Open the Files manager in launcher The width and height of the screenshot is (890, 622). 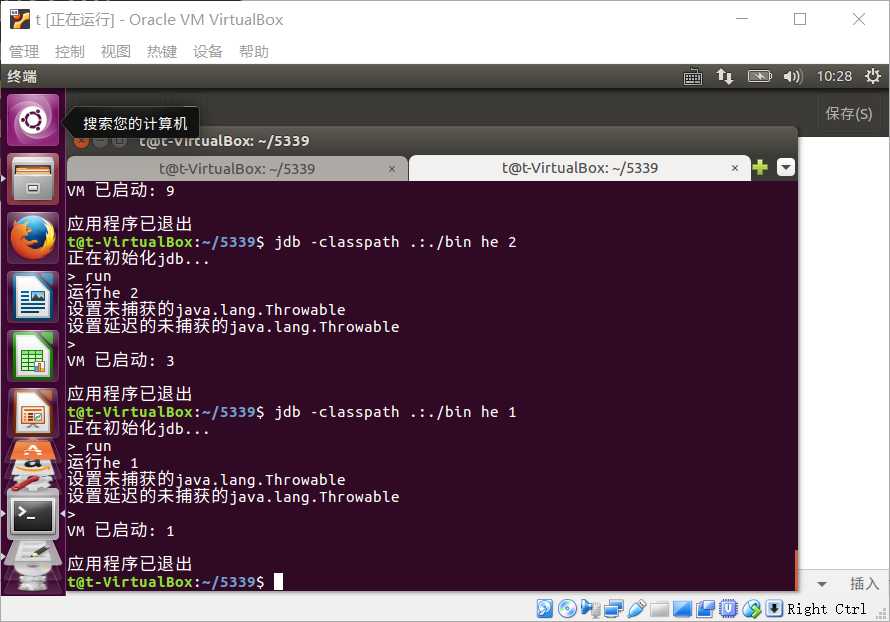33,179
